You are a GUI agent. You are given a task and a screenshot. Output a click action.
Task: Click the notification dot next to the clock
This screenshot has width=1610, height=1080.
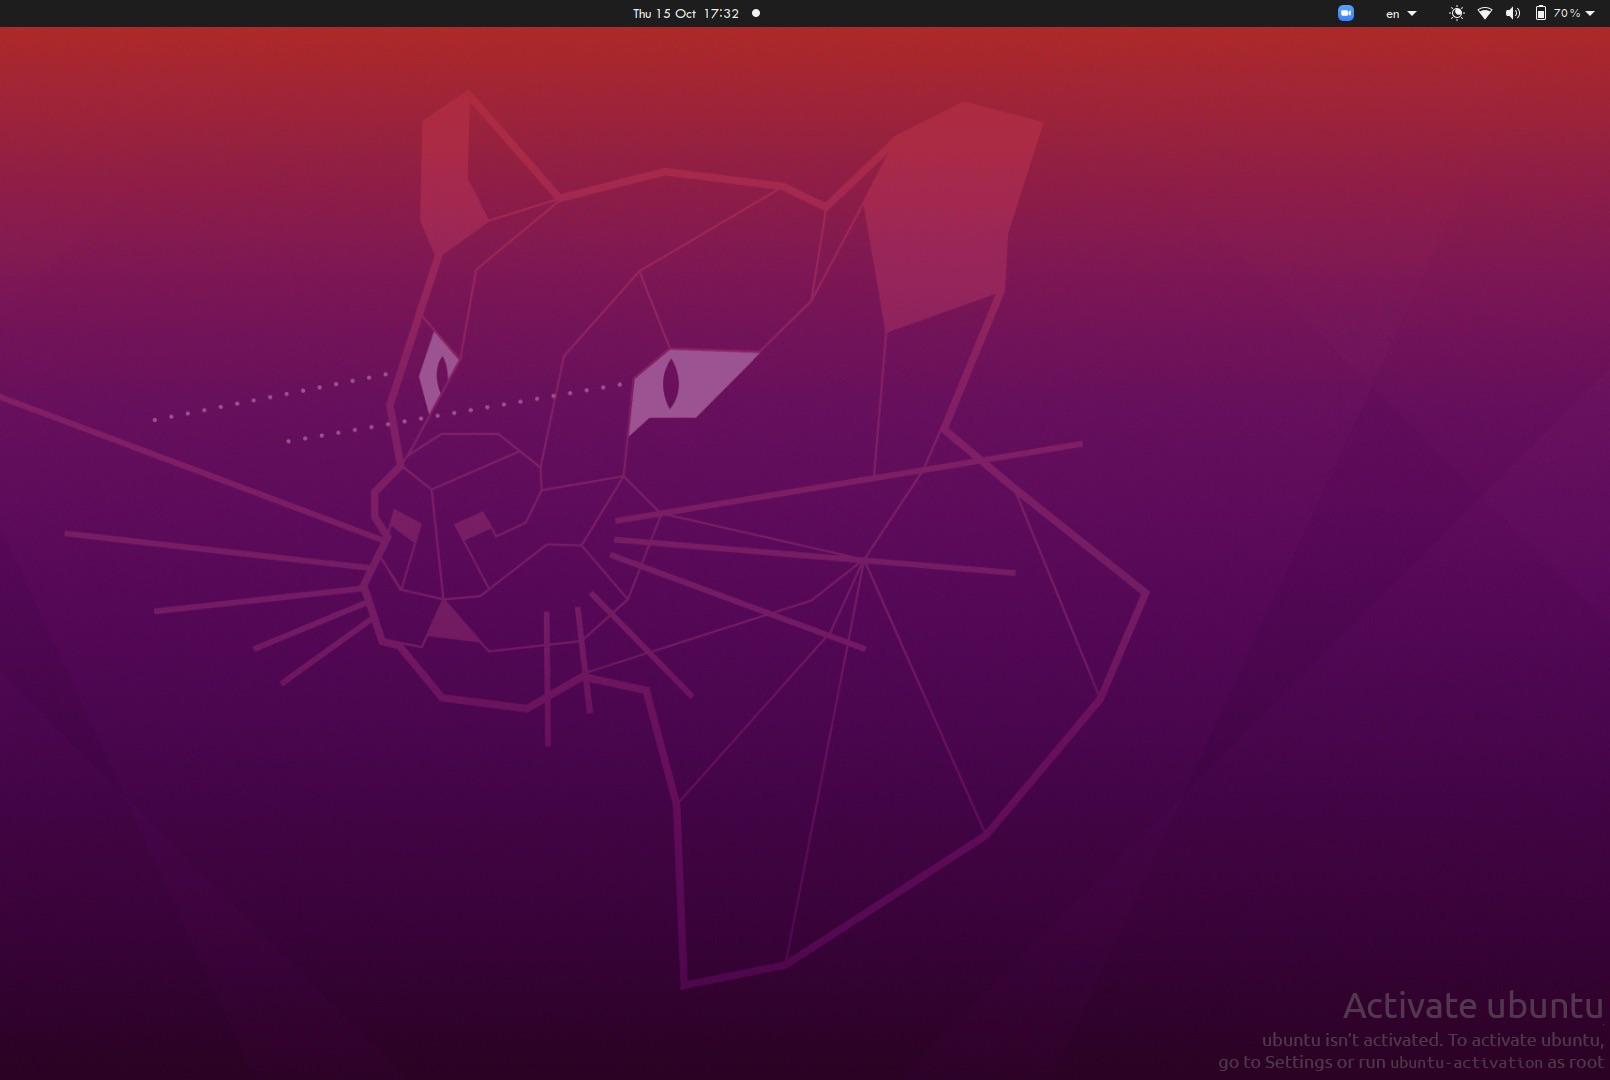point(756,13)
